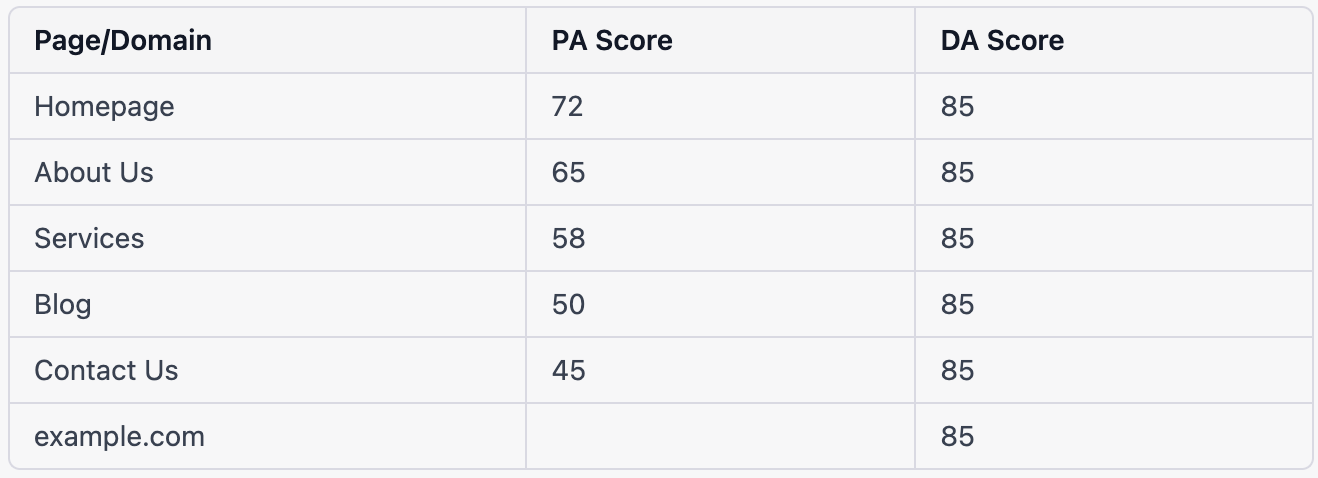Image resolution: width=1318 pixels, height=478 pixels.
Task: Click the PA score 72 for Homepage
Action: (567, 107)
